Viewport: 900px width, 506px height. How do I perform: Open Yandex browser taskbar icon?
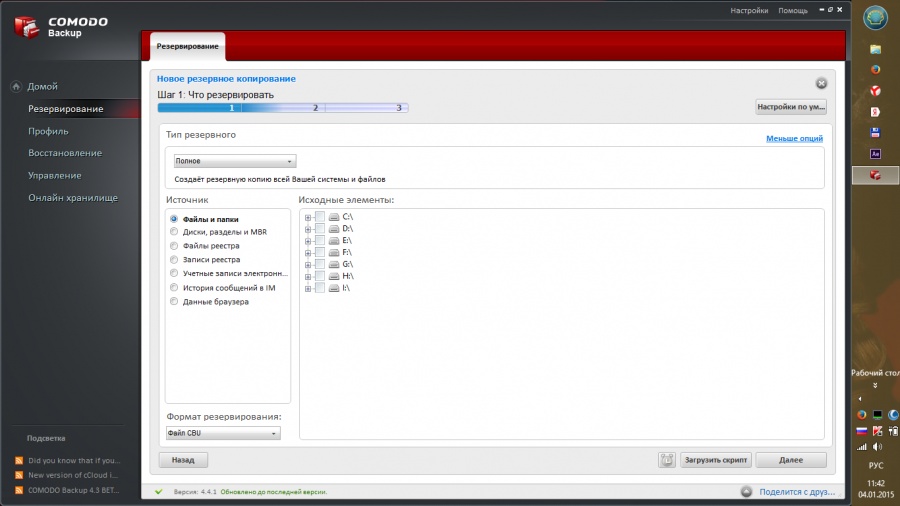(x=875, y=91)
